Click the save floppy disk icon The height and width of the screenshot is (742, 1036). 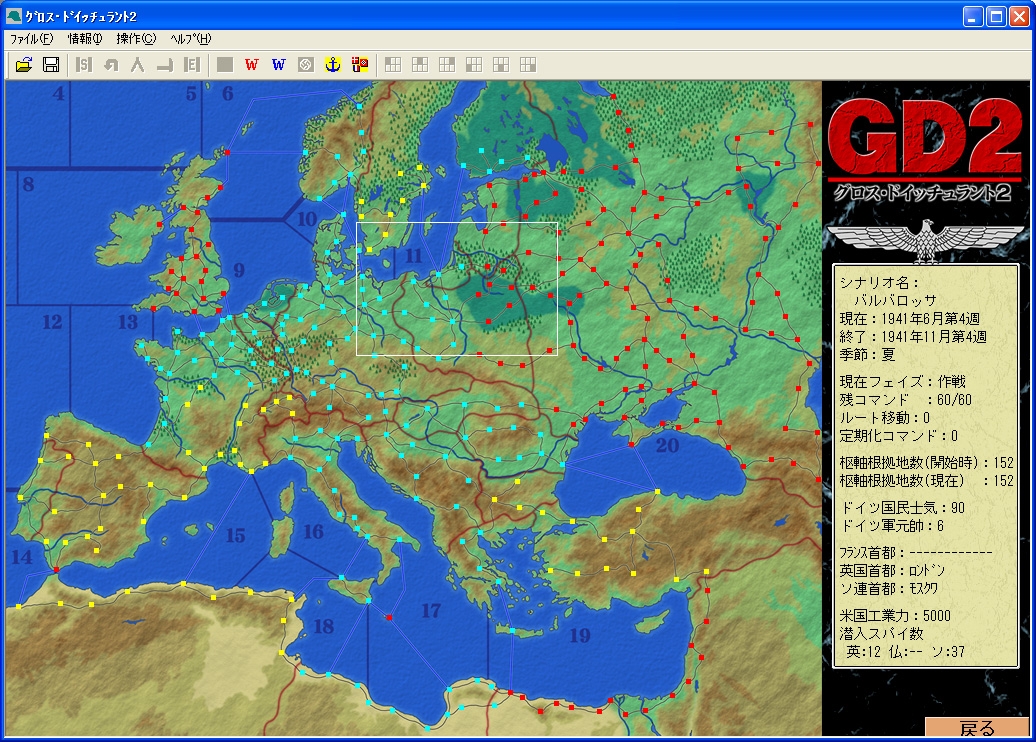coord(51,65)
